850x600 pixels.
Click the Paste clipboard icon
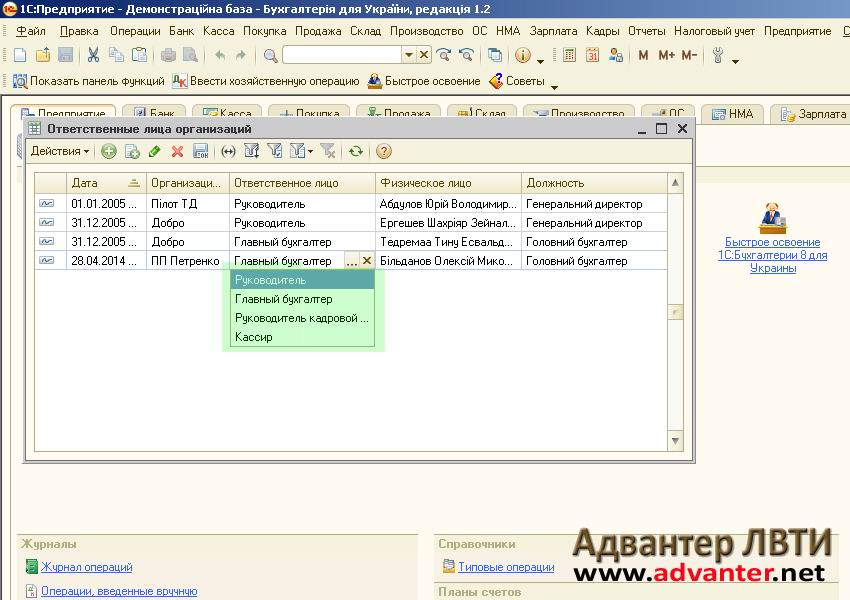tap(139, 55)
